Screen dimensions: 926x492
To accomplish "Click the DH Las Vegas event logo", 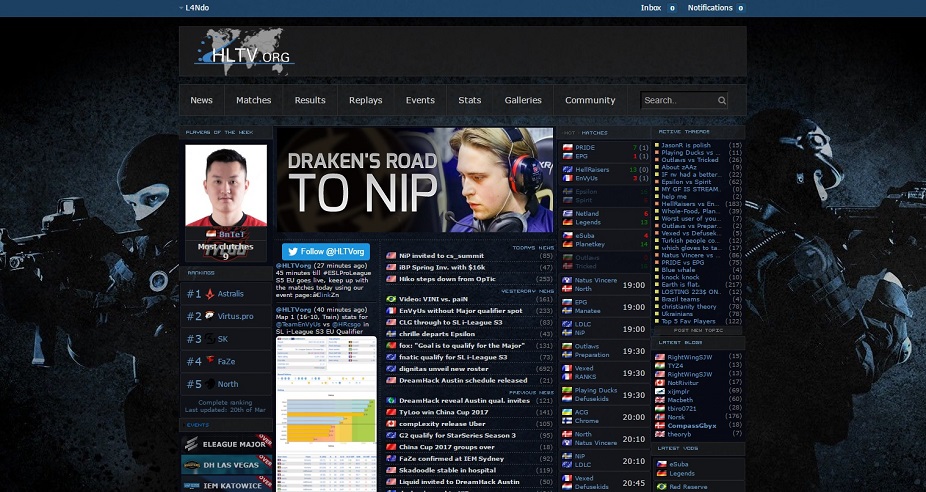I will (191, 465).
